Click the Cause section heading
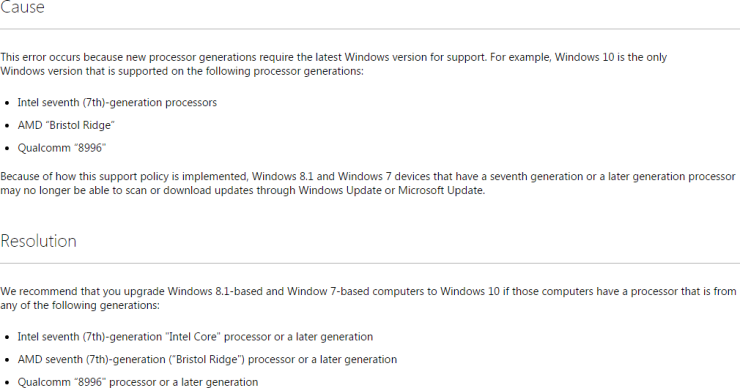 [22, 7]
